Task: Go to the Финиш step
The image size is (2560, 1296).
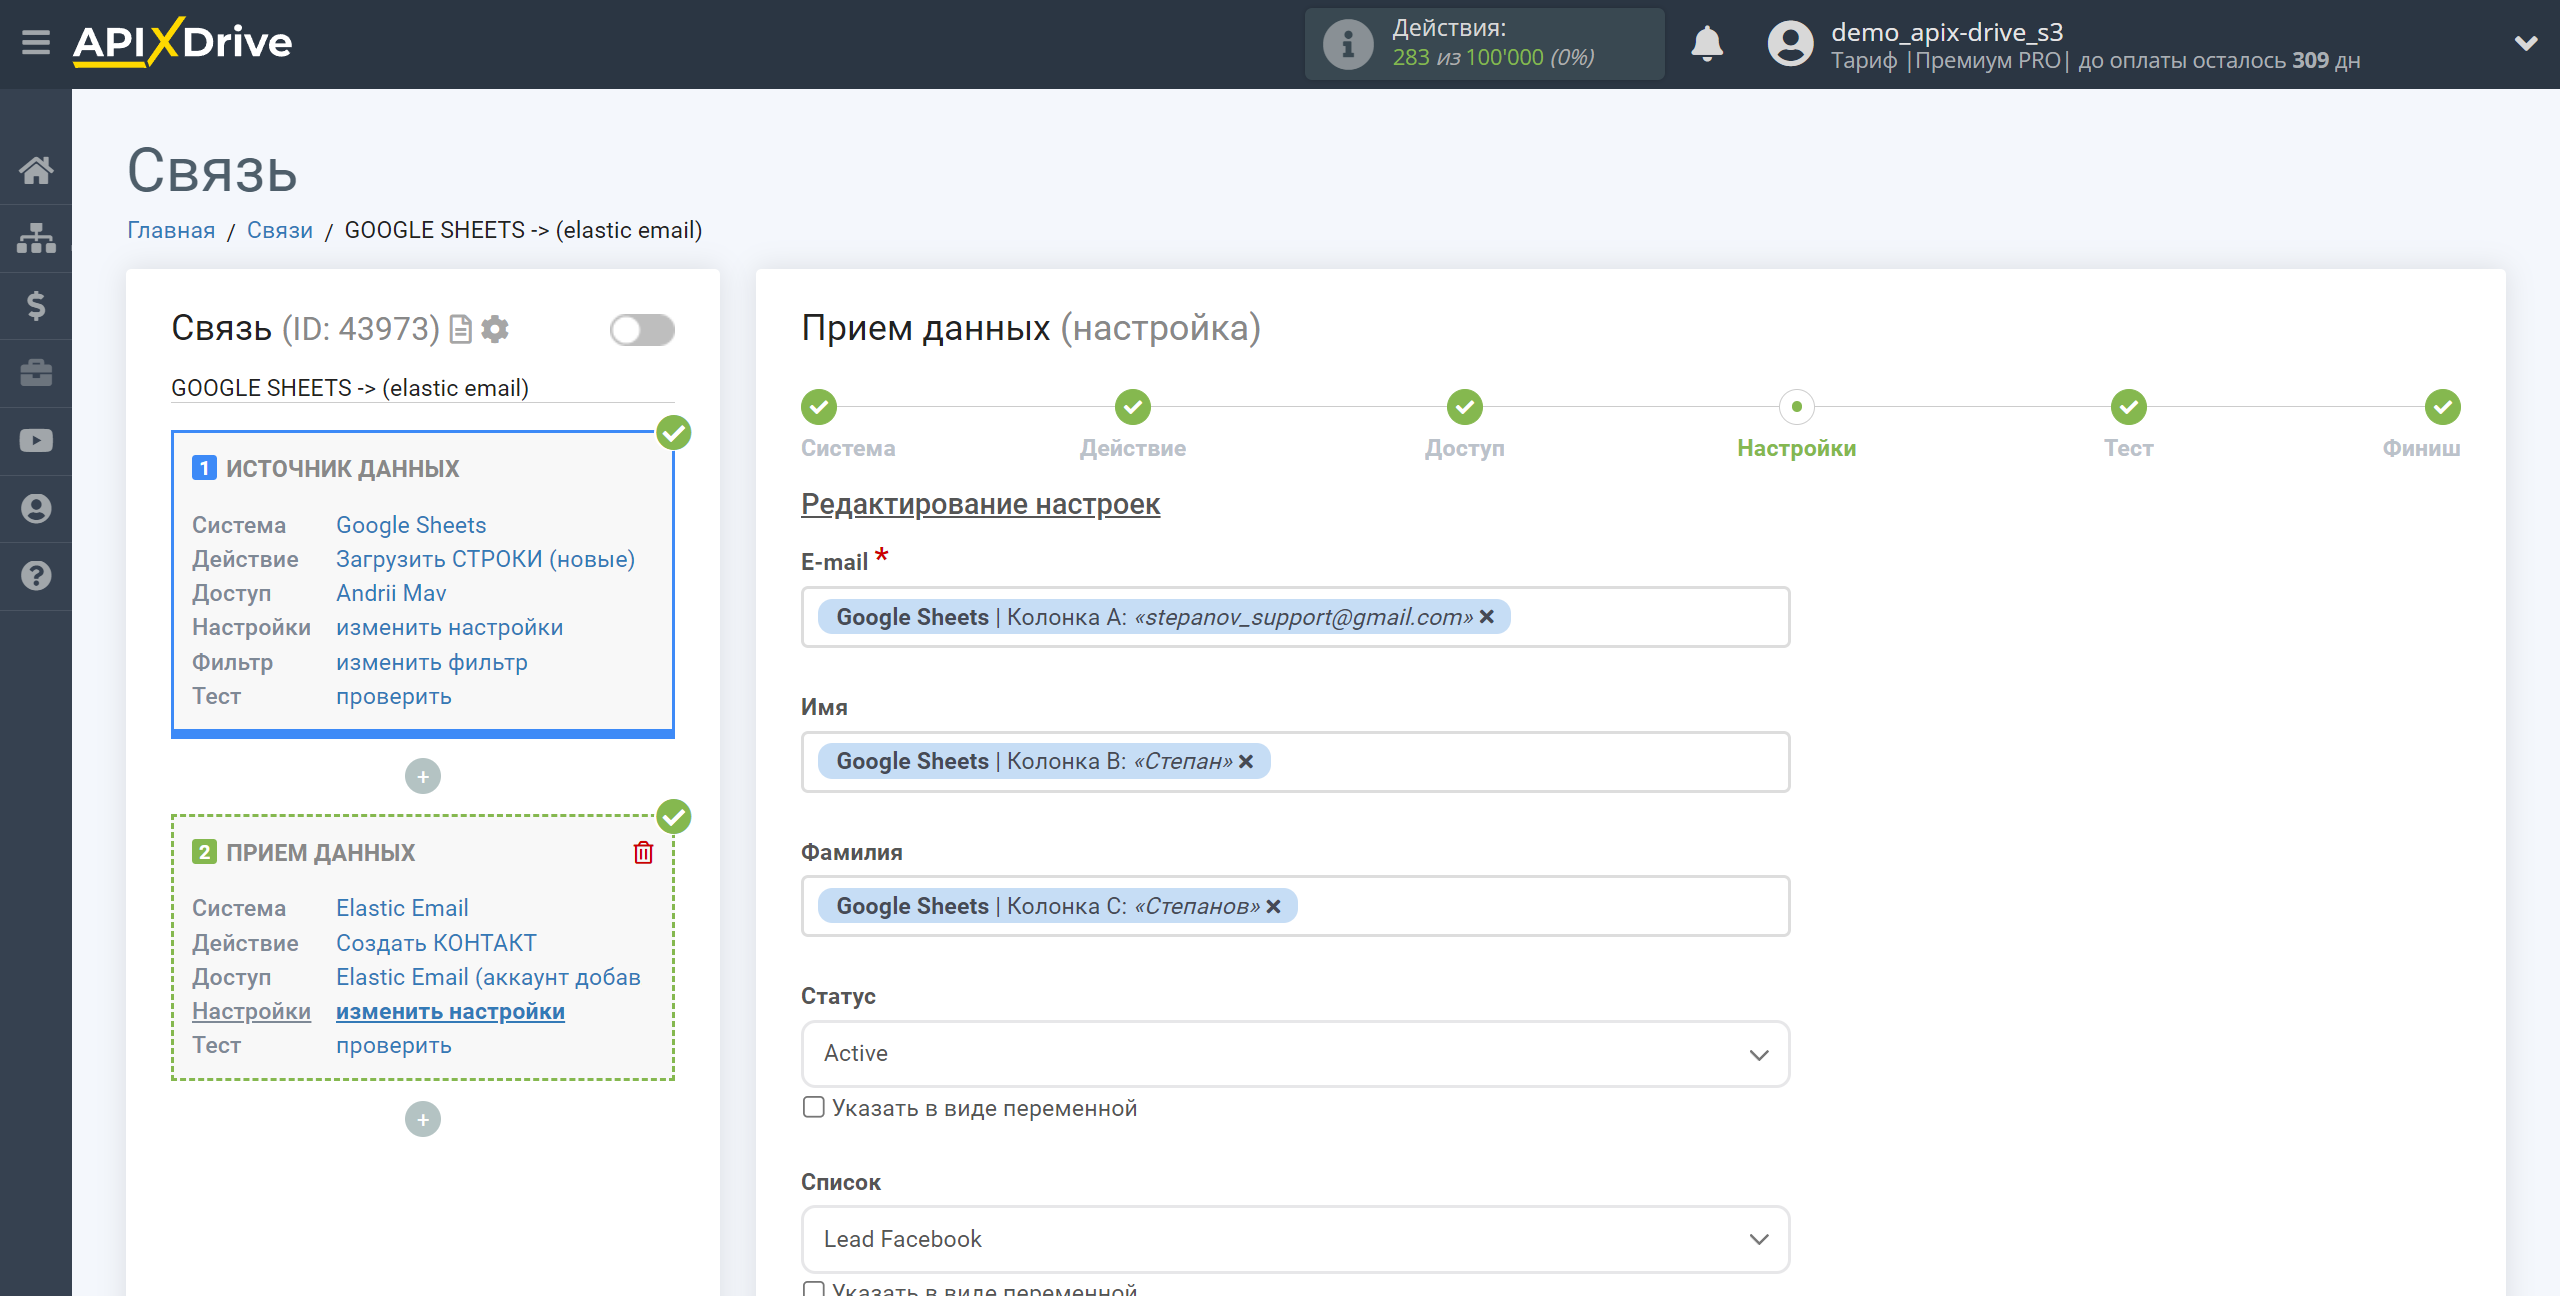Action: [x=2443, y=407]
